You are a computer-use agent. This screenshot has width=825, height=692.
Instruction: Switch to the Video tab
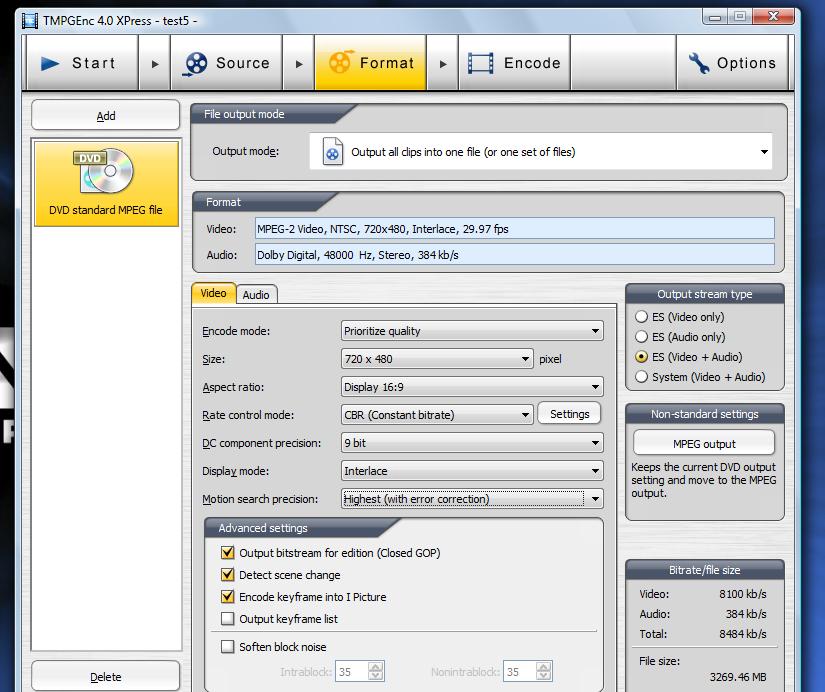point(214,293)
